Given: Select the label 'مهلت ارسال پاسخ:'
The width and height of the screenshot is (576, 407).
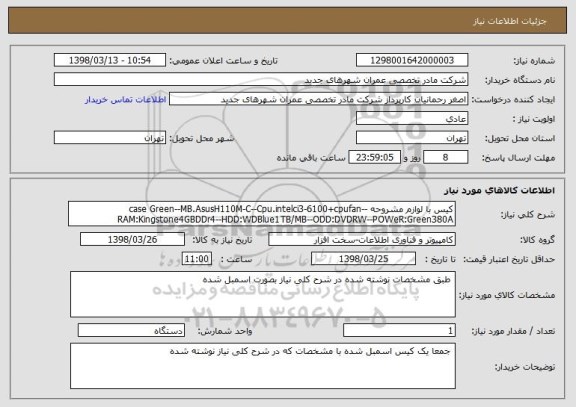Looking at the screenshot, I should (x=518, y=158).
